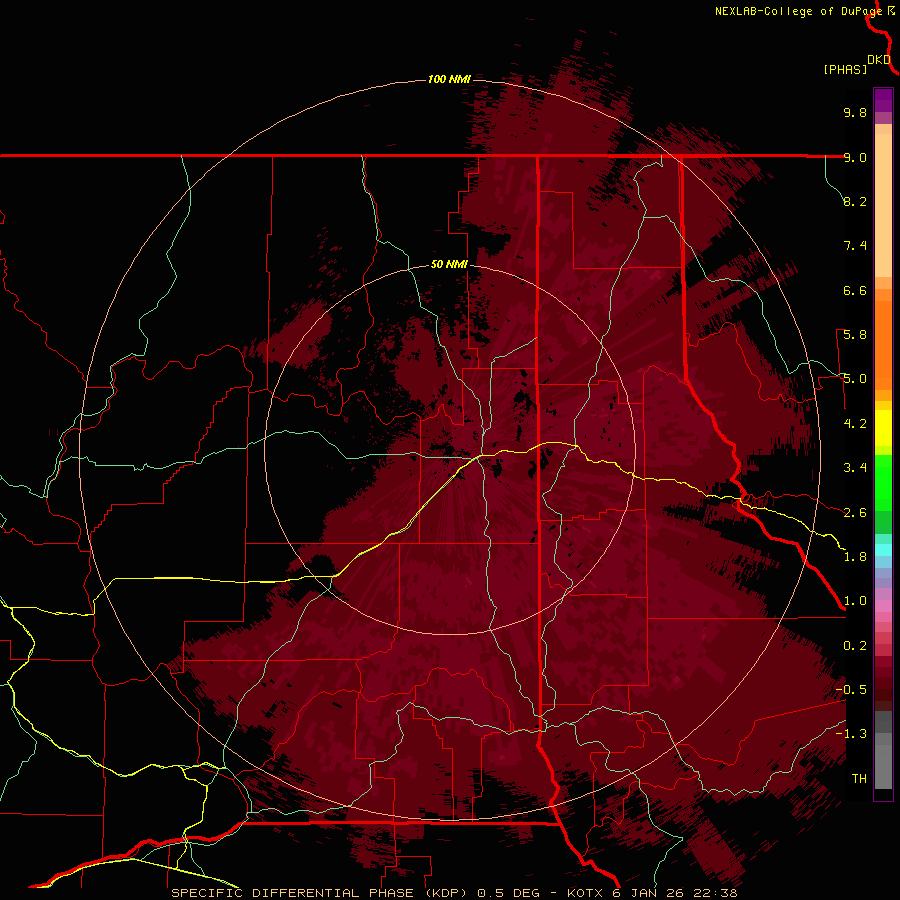The image size is (900, 900).
Task: Click the [PHAS] legend unit label
Action: [845, 70]
